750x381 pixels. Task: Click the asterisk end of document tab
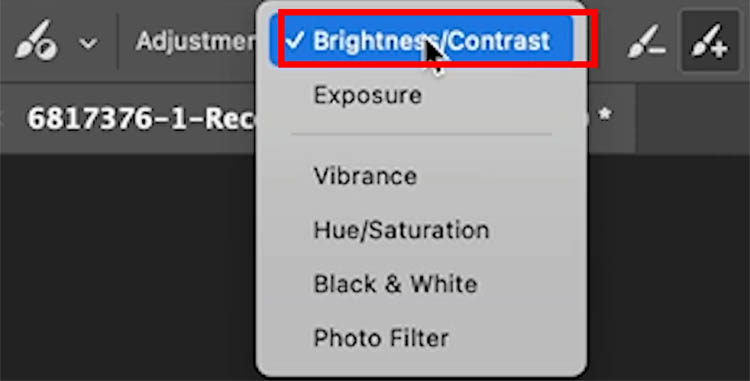[606, 115]
